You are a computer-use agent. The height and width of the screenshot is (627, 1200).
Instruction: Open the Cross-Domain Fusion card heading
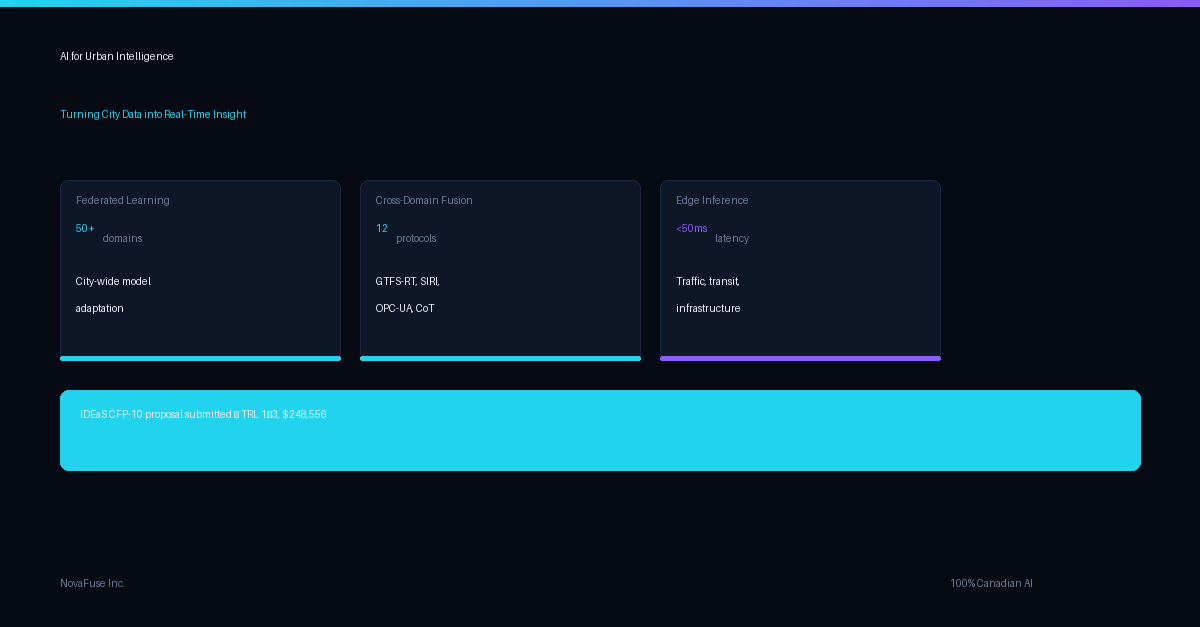click(x=424, y=201)
